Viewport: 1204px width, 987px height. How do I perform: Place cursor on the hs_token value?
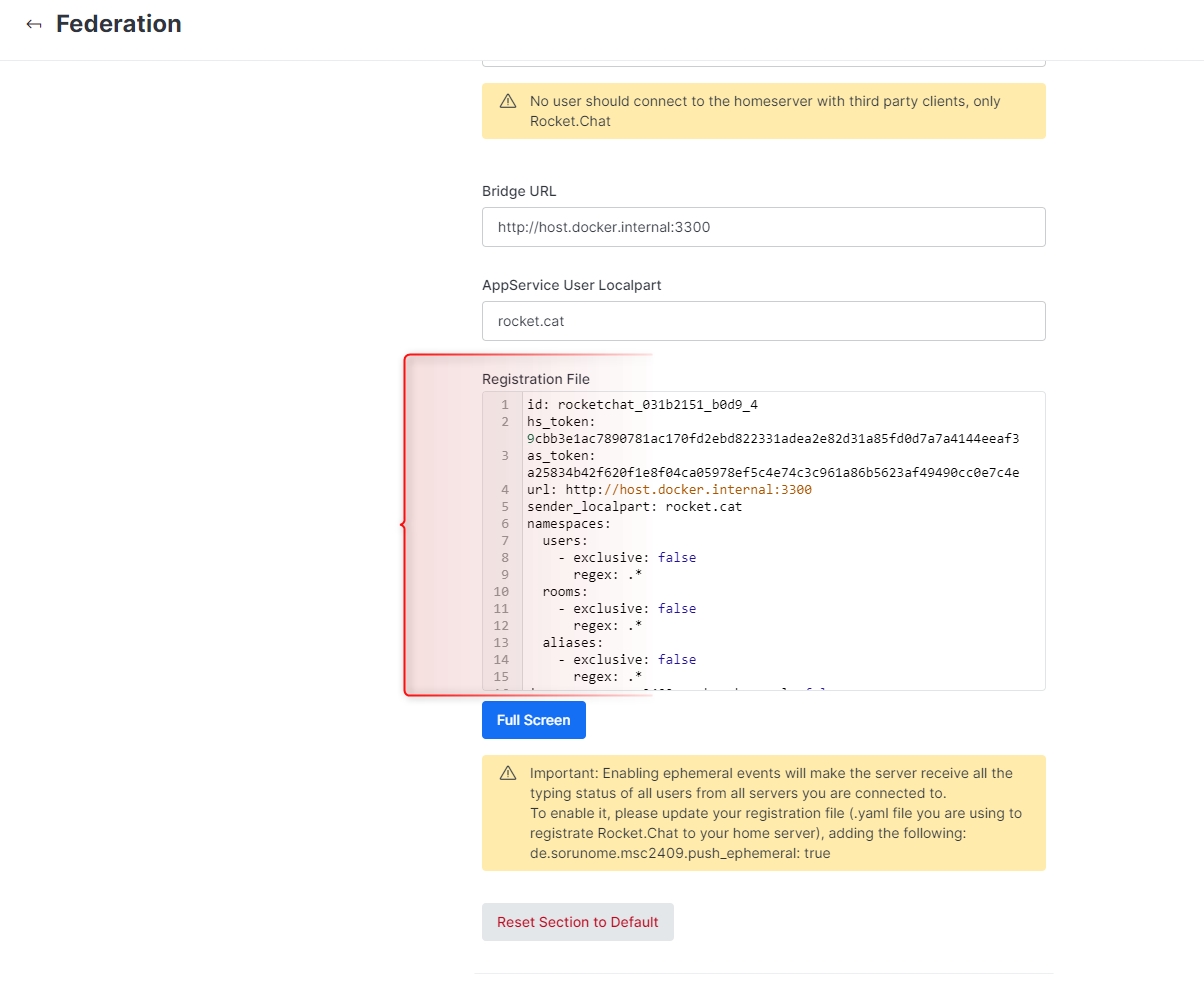[772, 439]
